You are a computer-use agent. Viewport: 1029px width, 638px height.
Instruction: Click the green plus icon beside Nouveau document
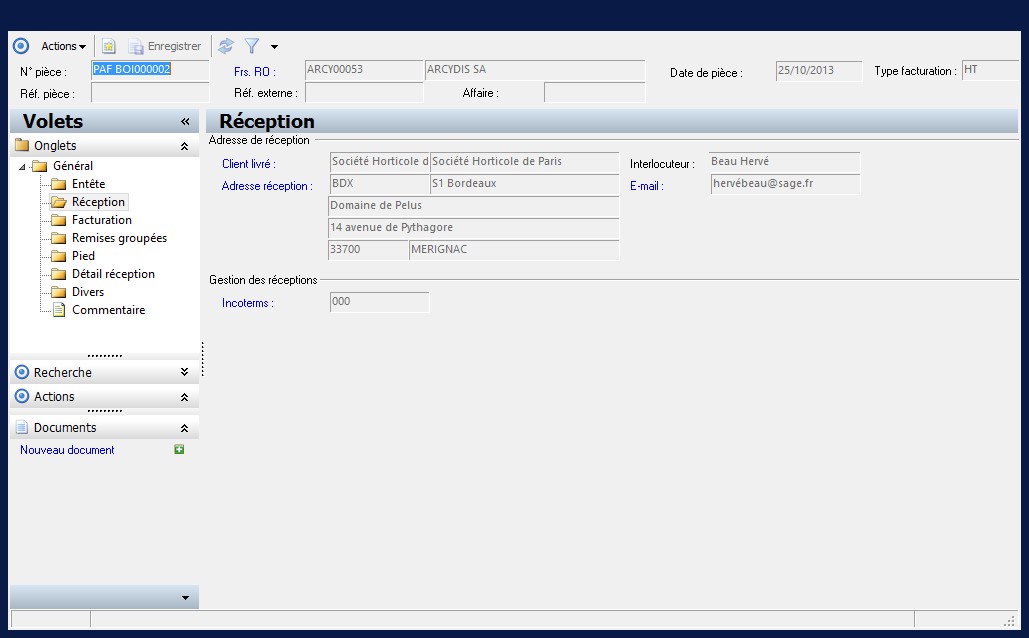tap(179, 450)
